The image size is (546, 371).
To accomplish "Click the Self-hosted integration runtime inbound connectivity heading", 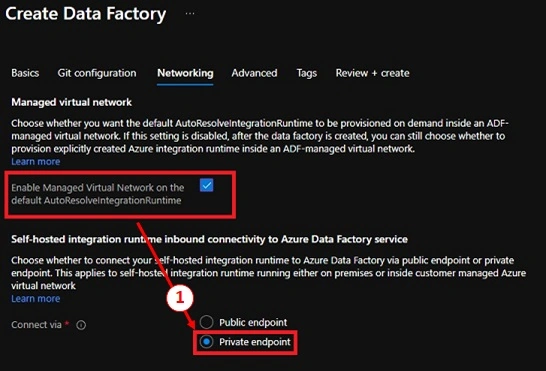I will point(209,239).
